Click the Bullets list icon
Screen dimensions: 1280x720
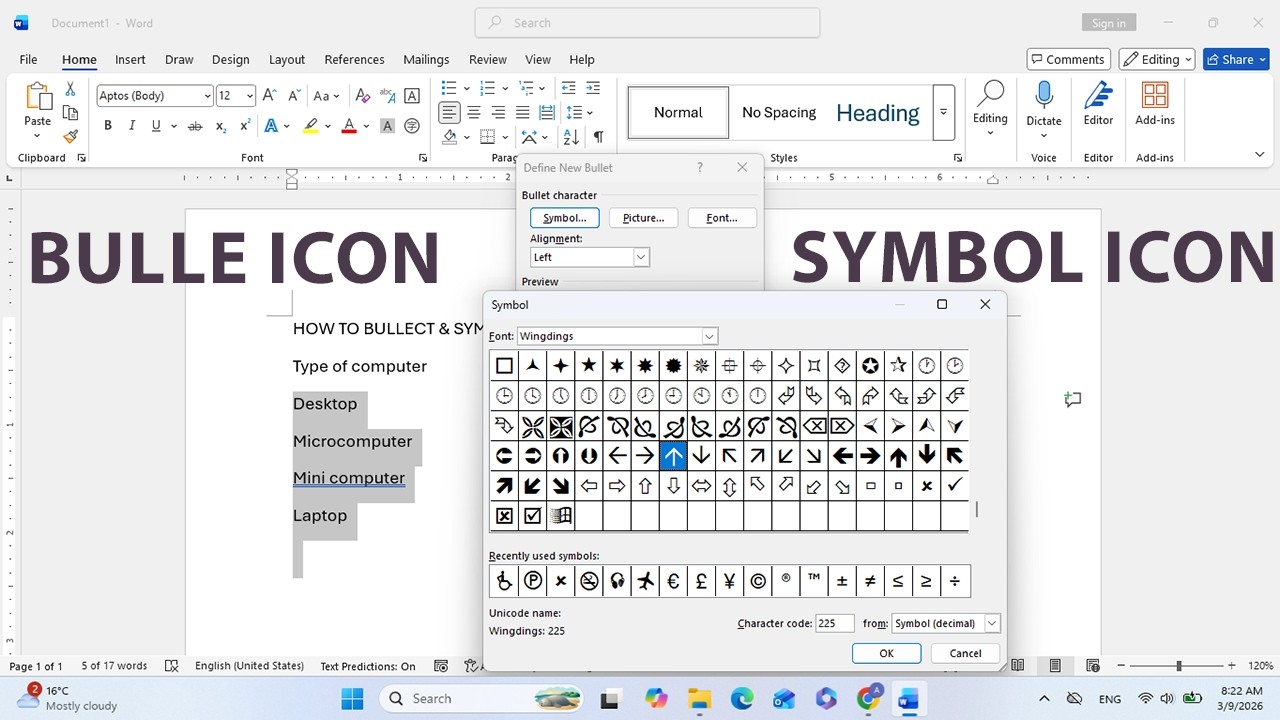tap(449, 88)
